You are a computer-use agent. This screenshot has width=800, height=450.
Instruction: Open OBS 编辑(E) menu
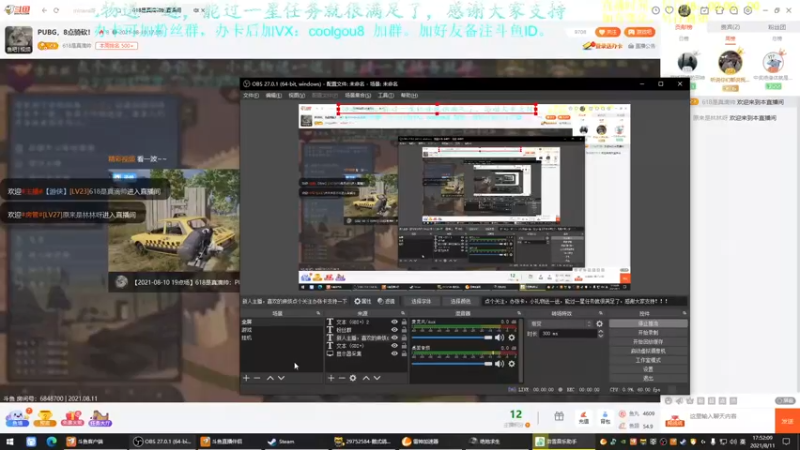tap(273, 95)
